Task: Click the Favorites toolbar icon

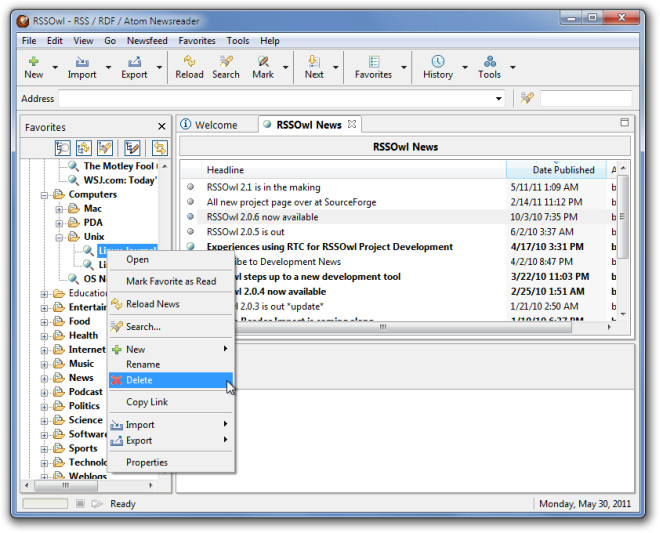Action: click(373, 61)
